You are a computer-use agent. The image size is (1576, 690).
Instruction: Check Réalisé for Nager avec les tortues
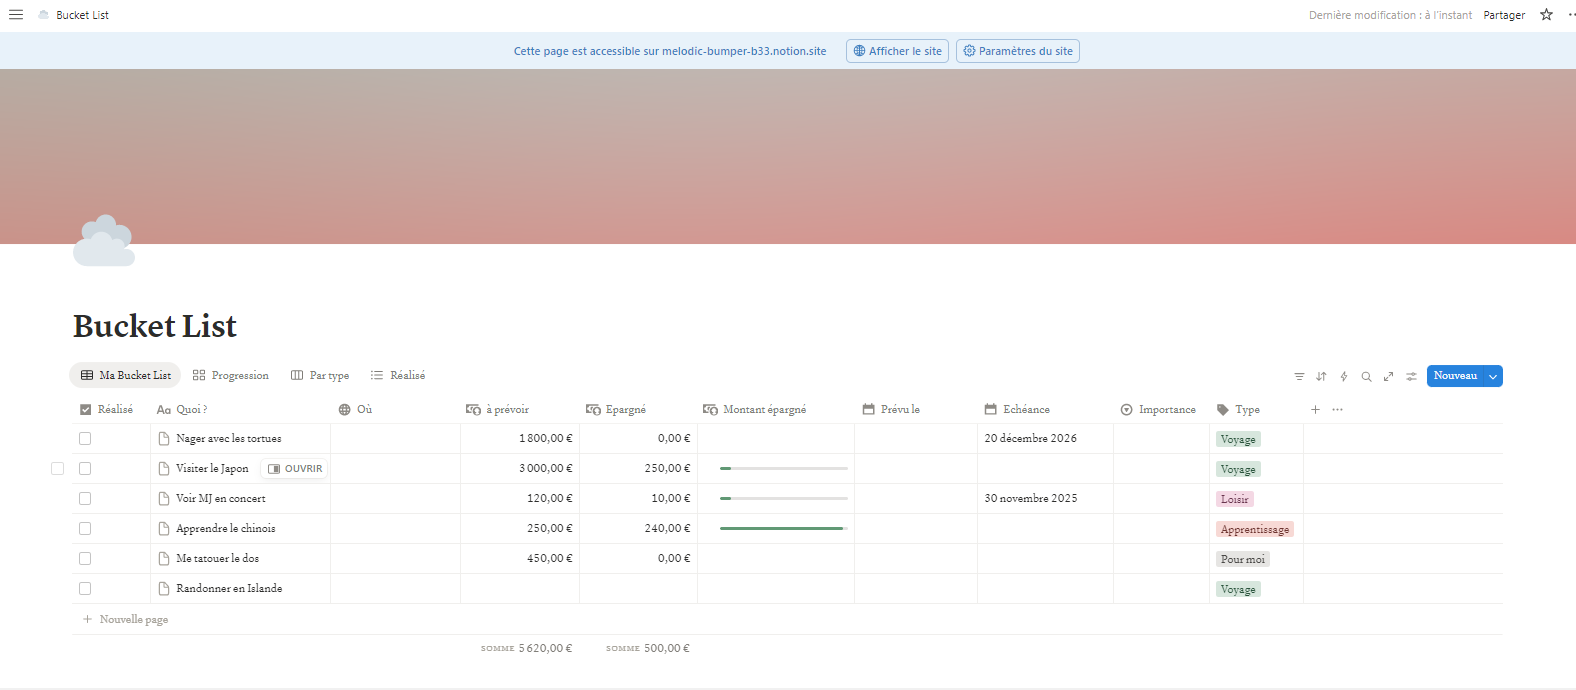click(85, 439)
